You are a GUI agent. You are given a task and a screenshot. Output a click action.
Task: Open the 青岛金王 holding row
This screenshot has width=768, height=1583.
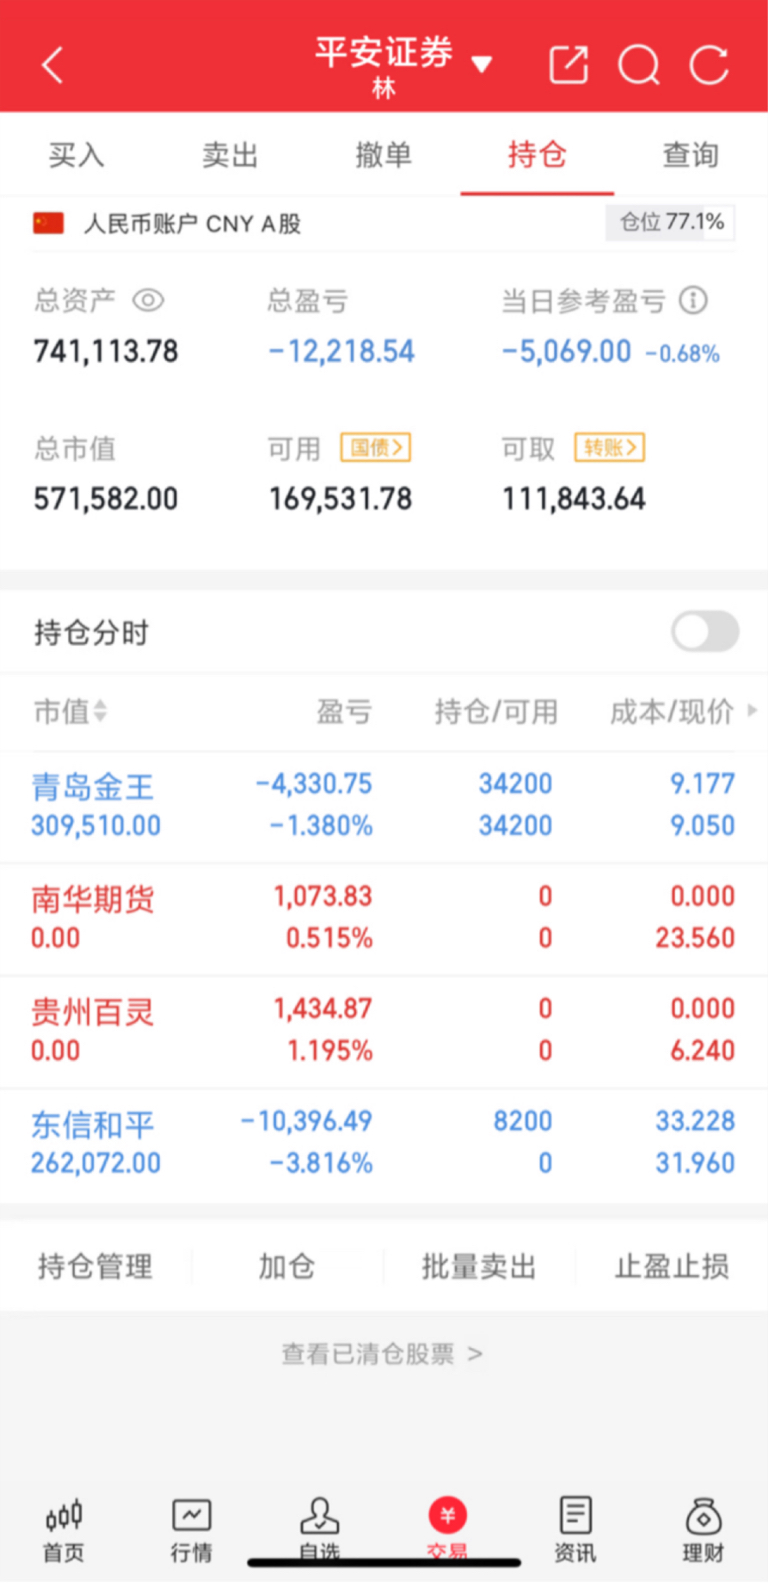click(x=384, y=806)
